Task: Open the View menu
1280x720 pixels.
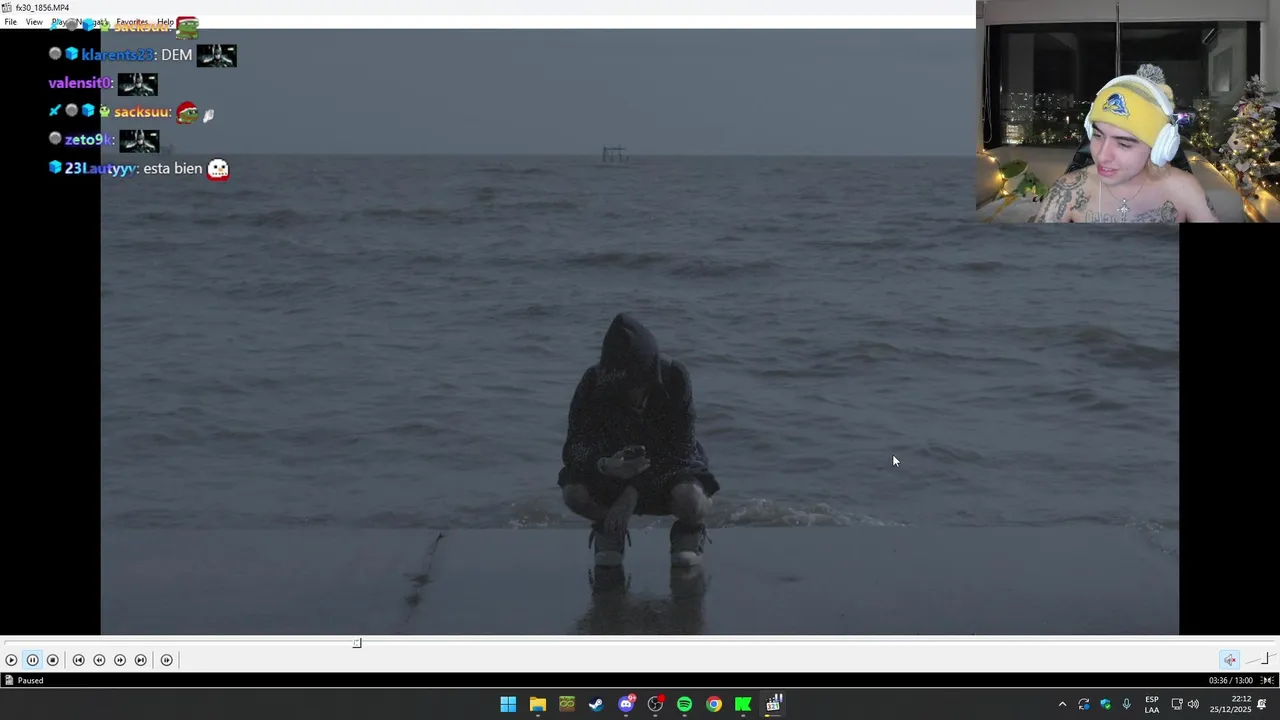Action: point(34,22)
